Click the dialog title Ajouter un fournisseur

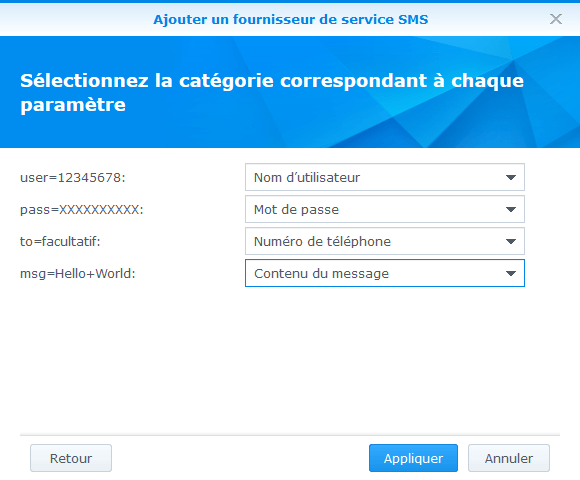pyautogui.click(x=291, y=19)
